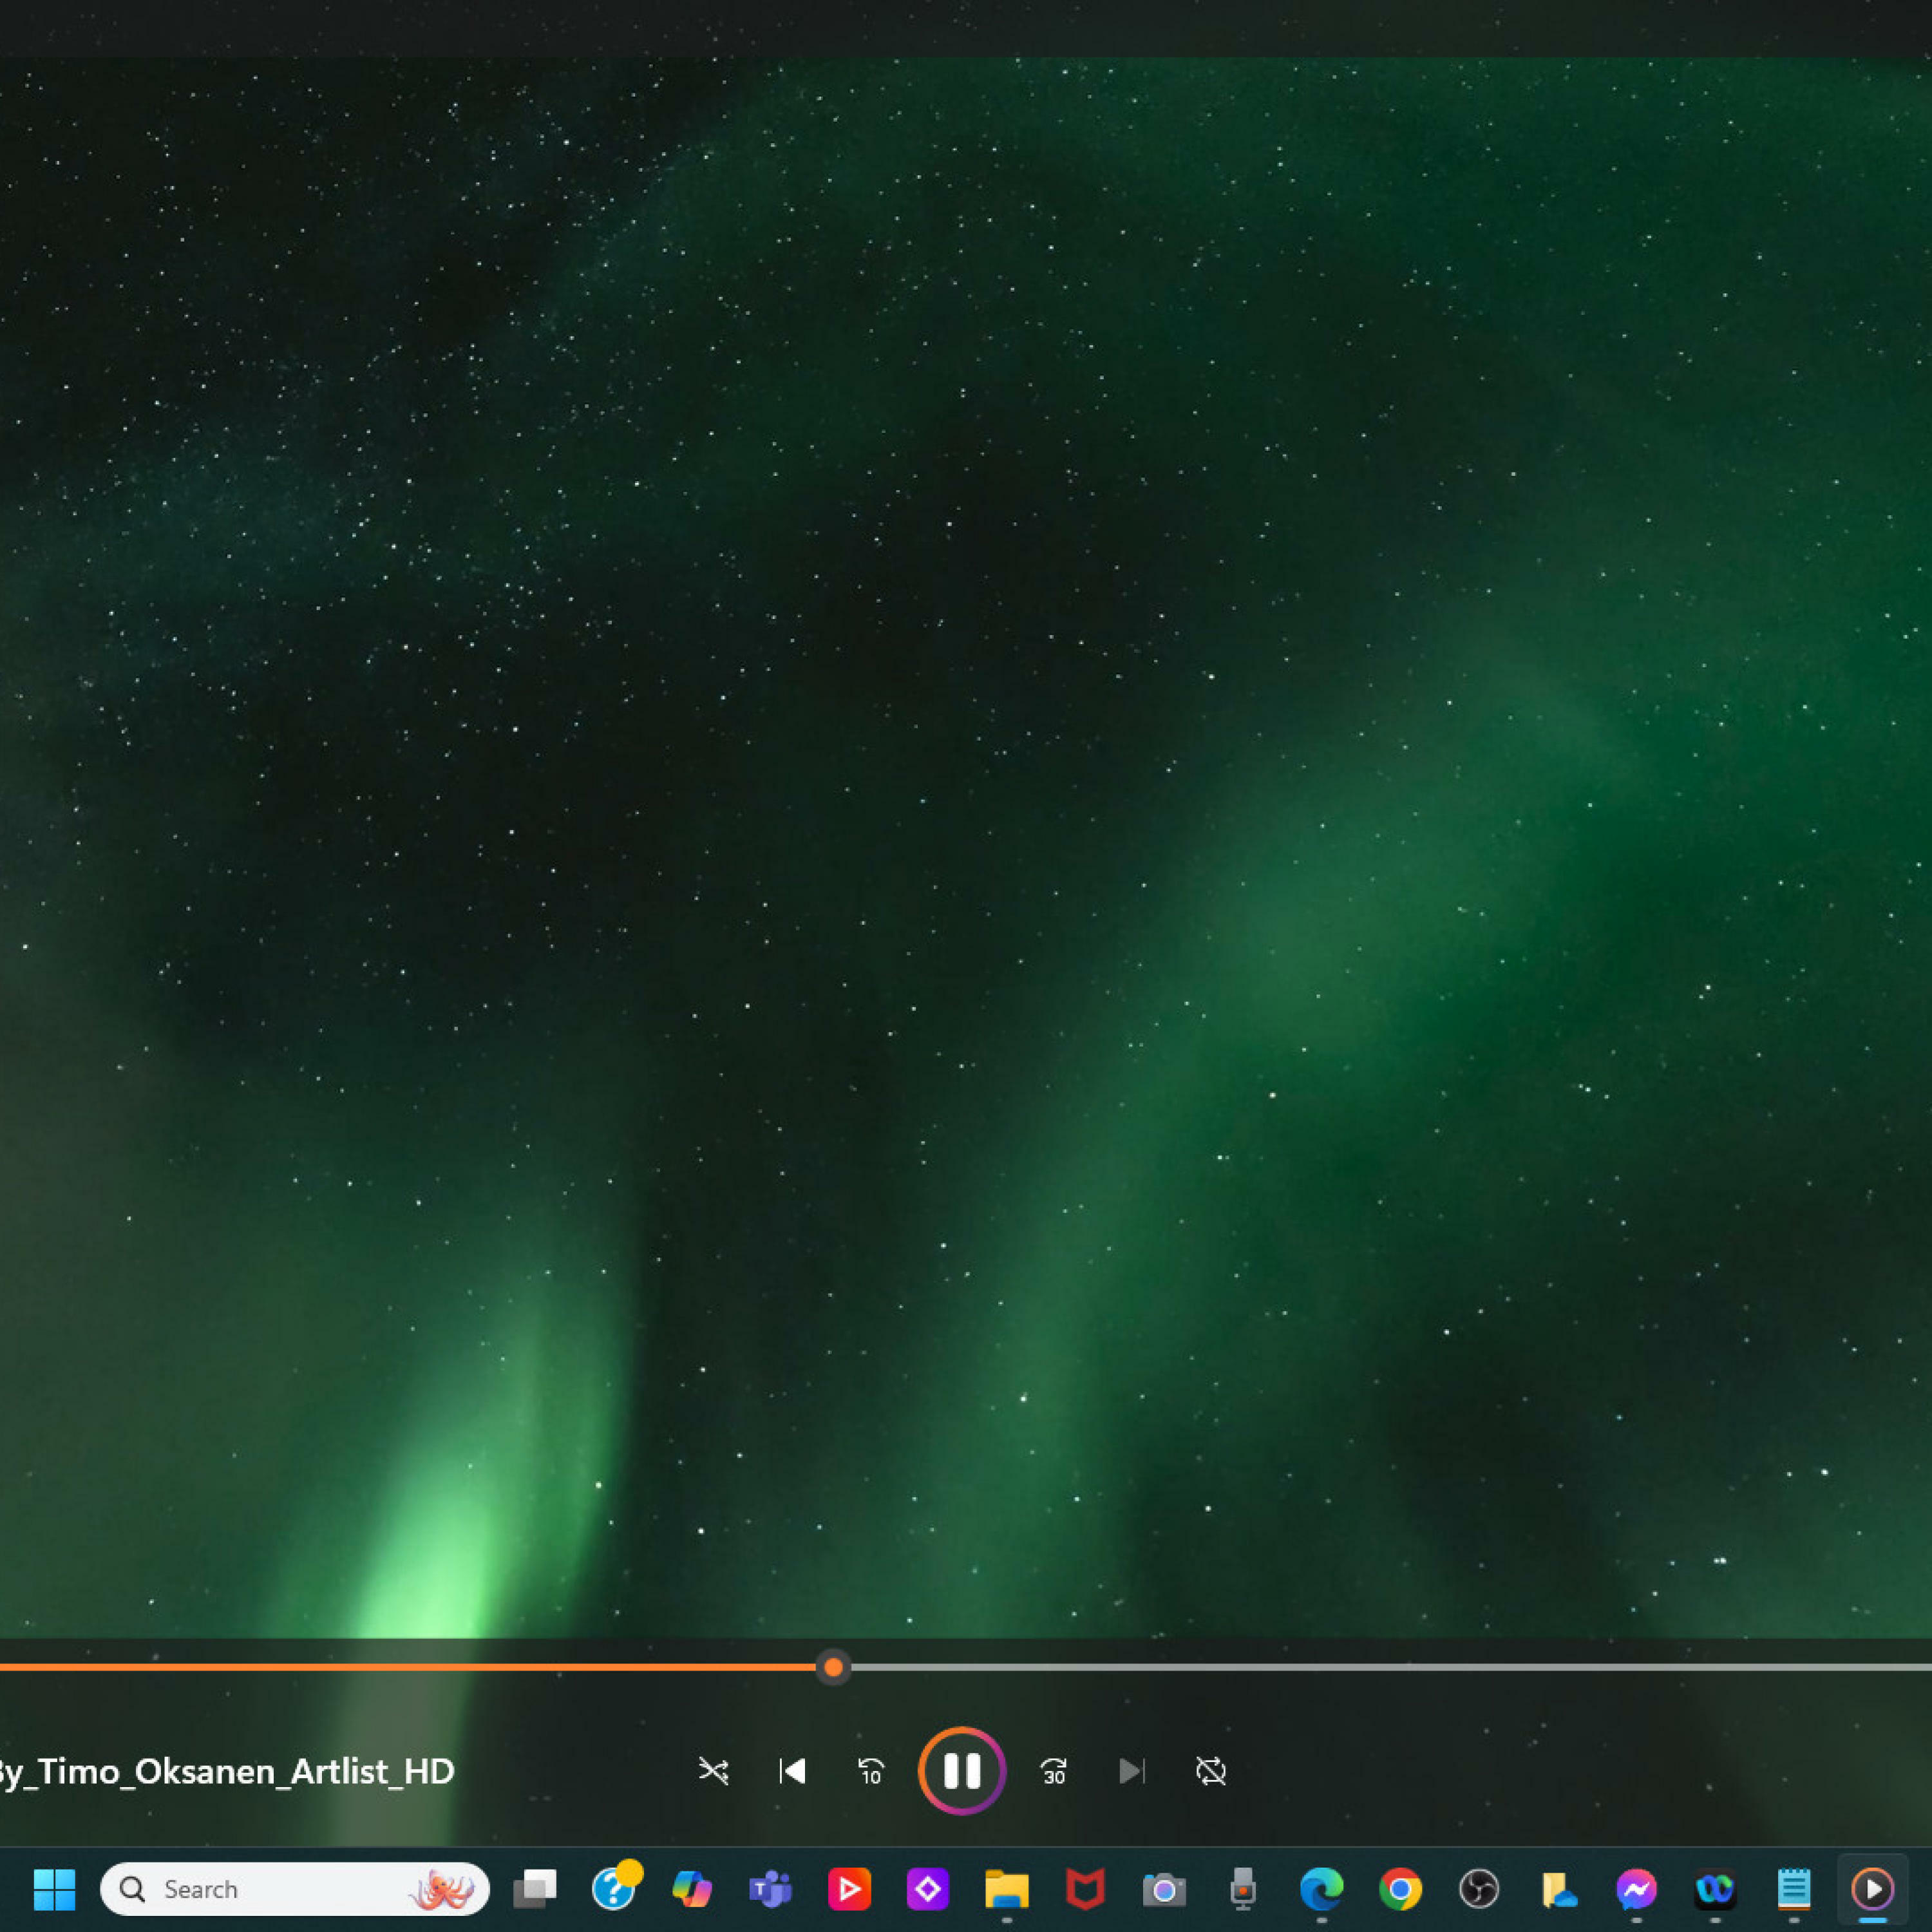Toggle shuffle mode
Image resolution: width=1932 pixels, height=1932 pixels.
pos(713,1771)
